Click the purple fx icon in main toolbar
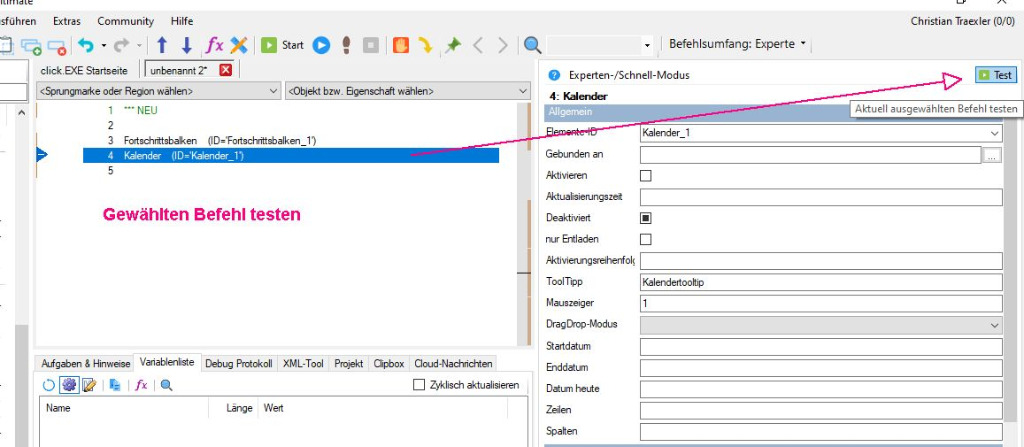The image size is (1024, 447). click(x=214, y=45)
